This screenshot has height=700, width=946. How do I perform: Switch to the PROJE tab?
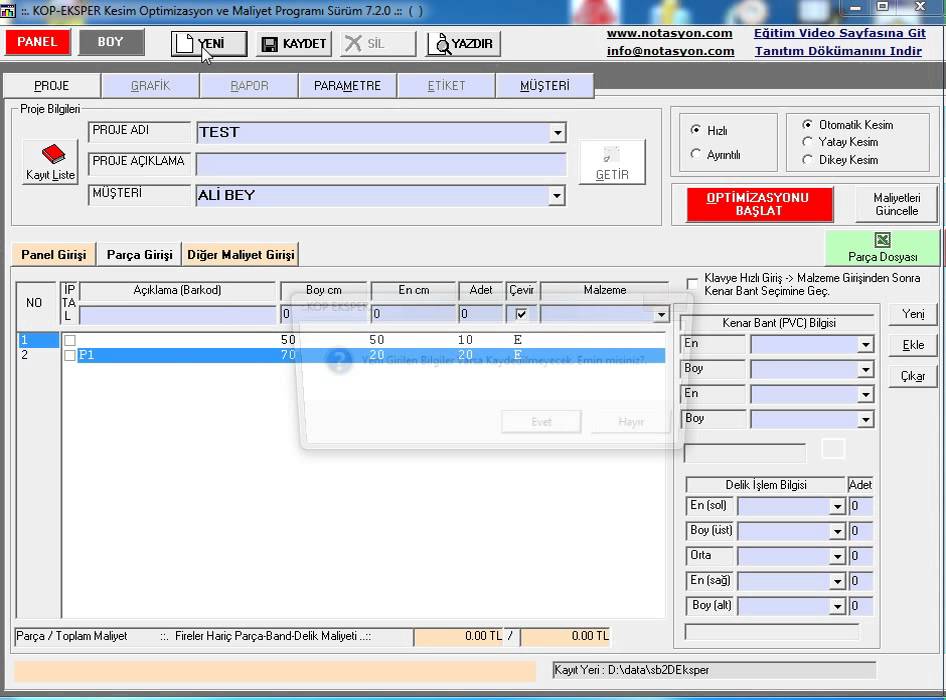[52, 86]
